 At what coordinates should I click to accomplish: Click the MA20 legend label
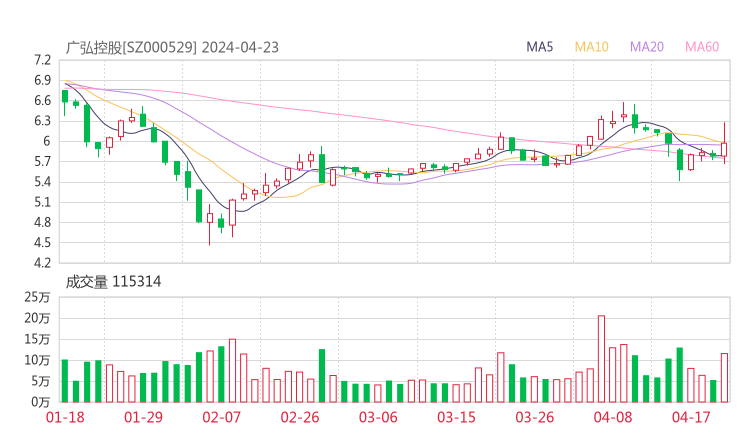(x=647, y=47)
